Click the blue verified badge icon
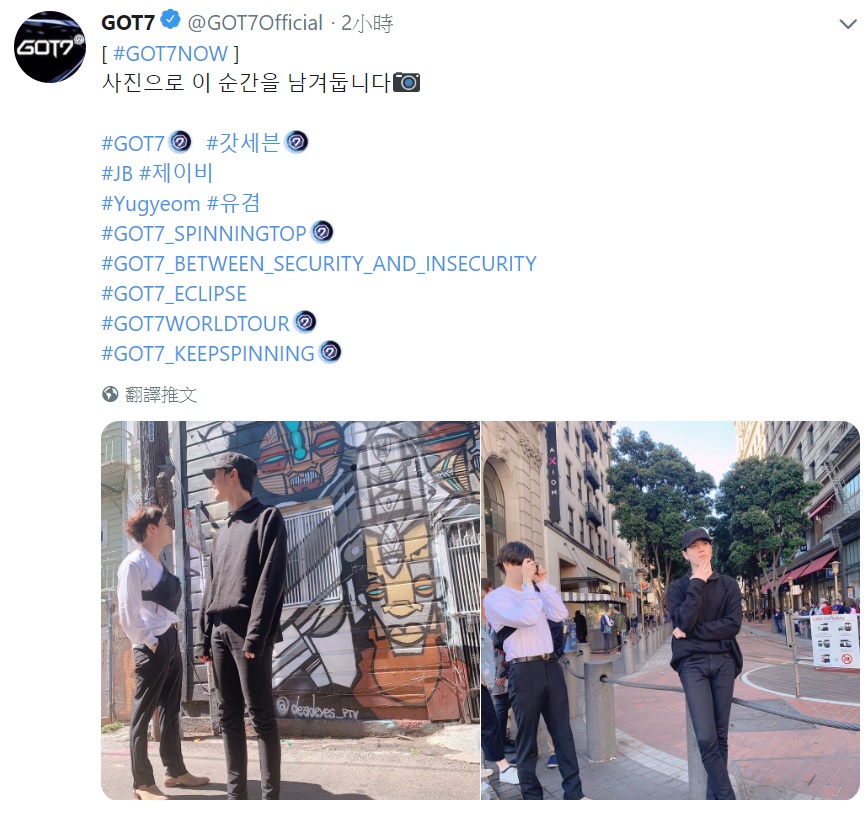This screenshot has width=867, height=817. [x=170, y=20]
